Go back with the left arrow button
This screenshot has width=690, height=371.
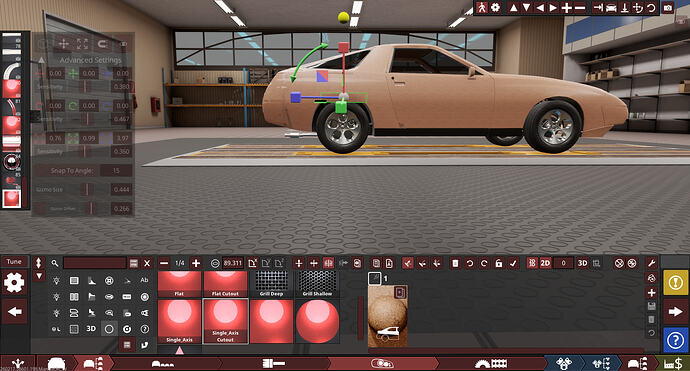[14, 312]
